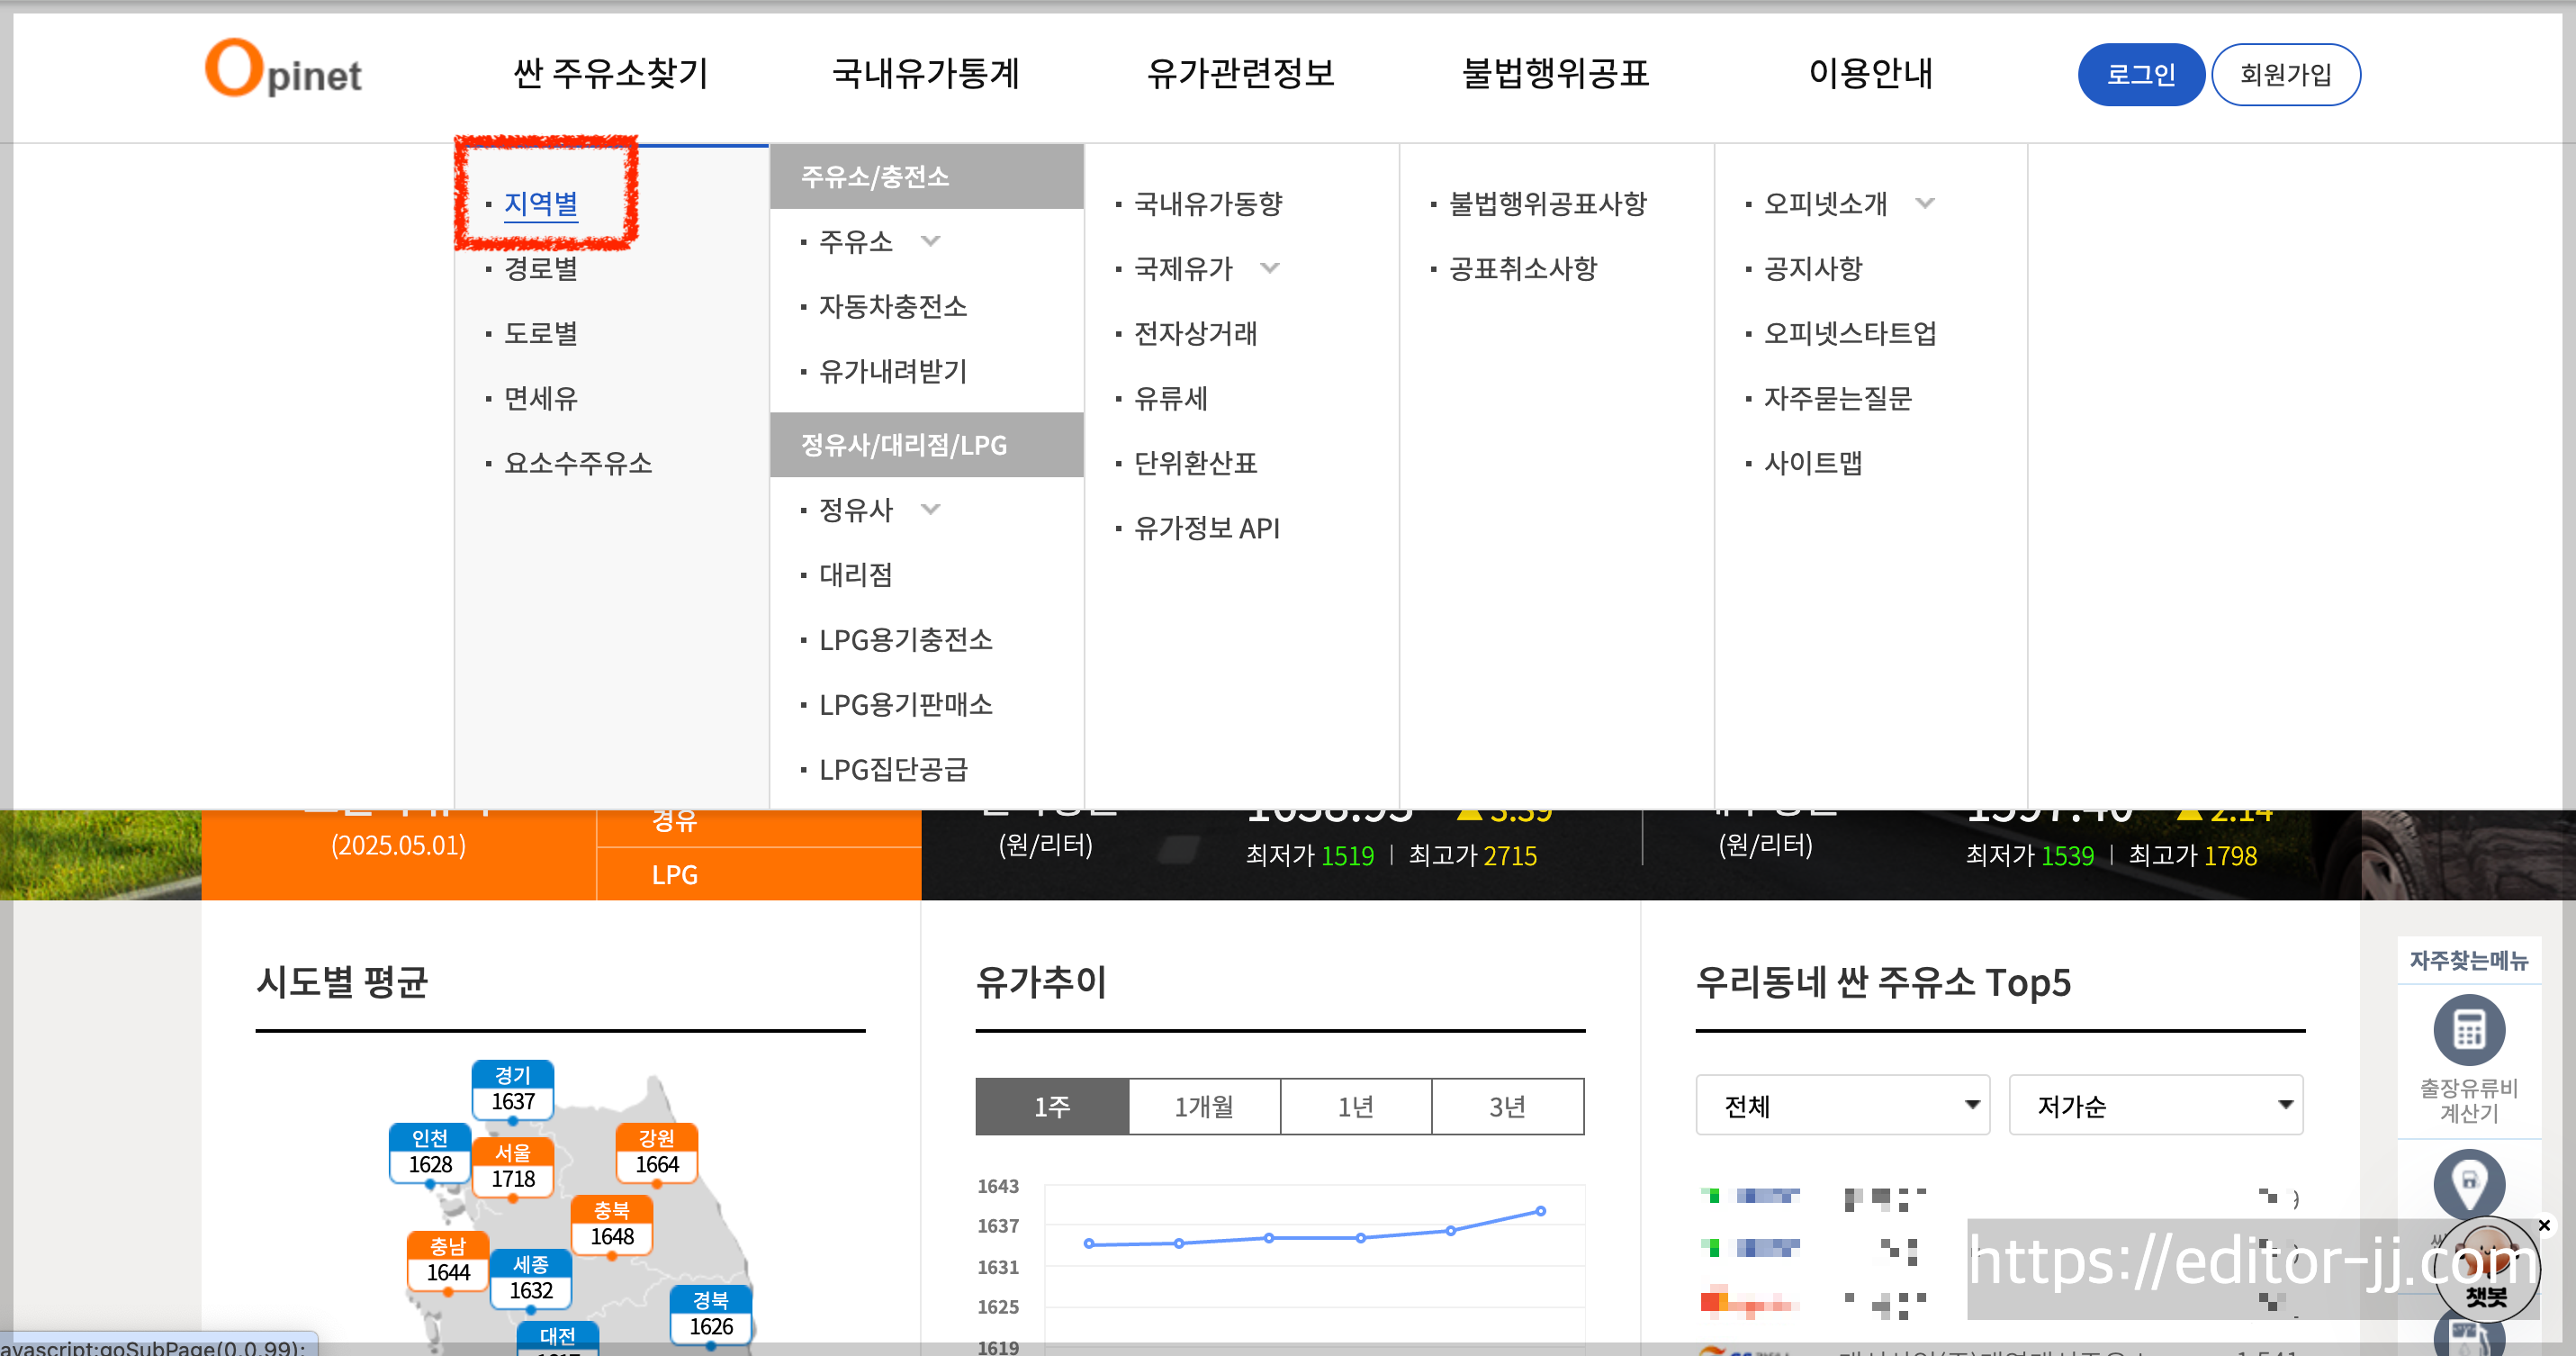Open the 전체 brand filter dropdown
The image size is (2576, 1356).
1842,1105
